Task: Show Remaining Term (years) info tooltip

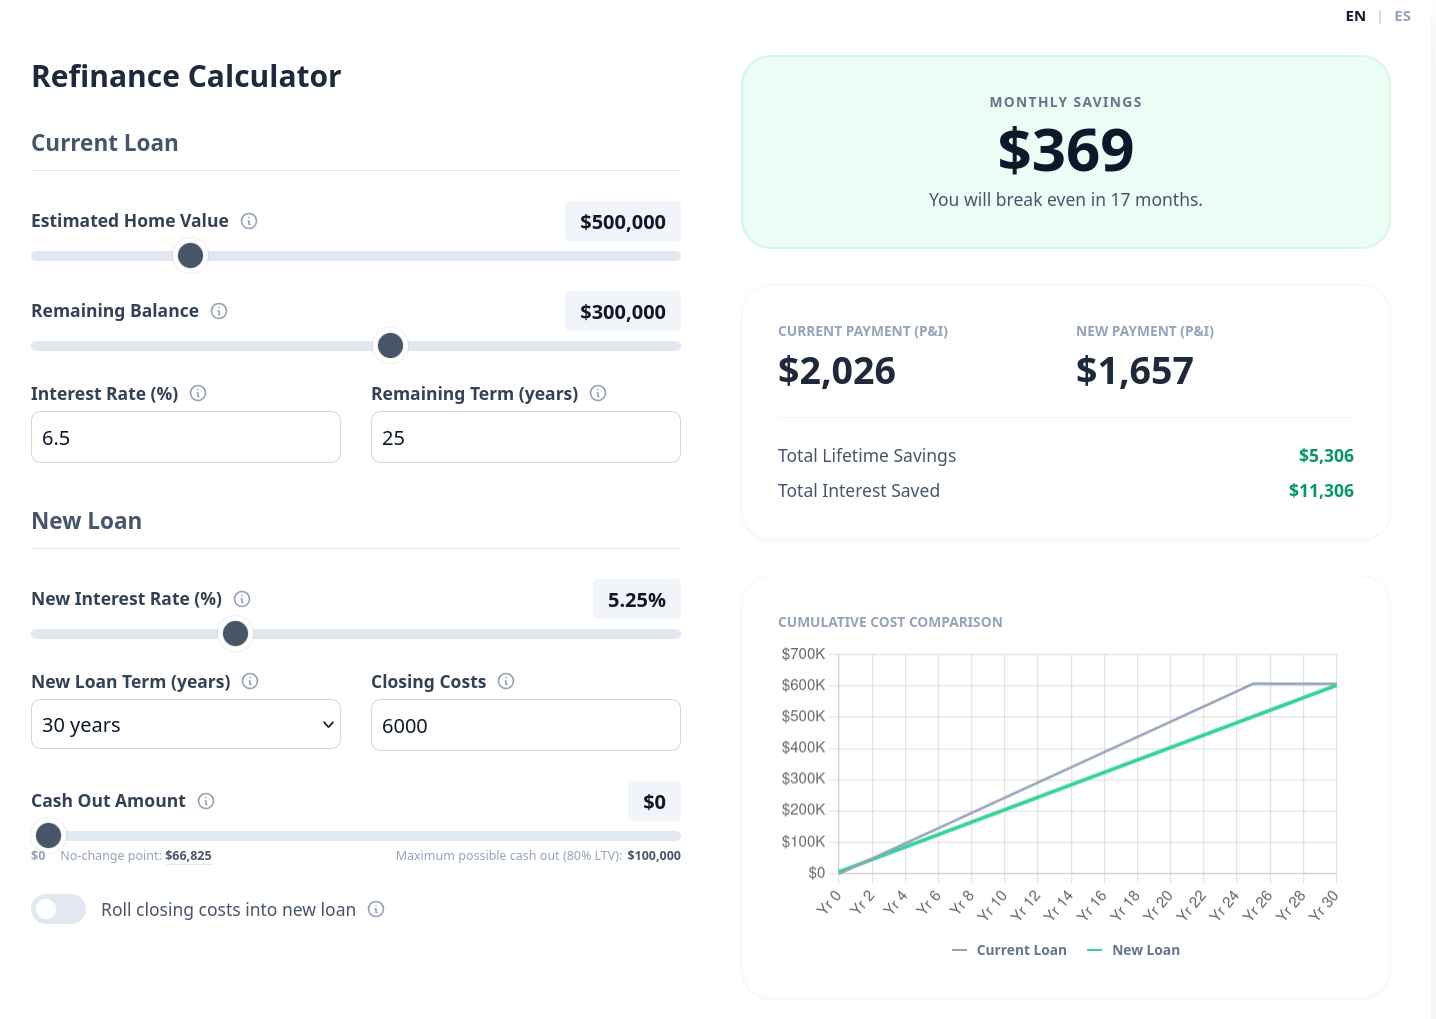Action: [598, 393]
